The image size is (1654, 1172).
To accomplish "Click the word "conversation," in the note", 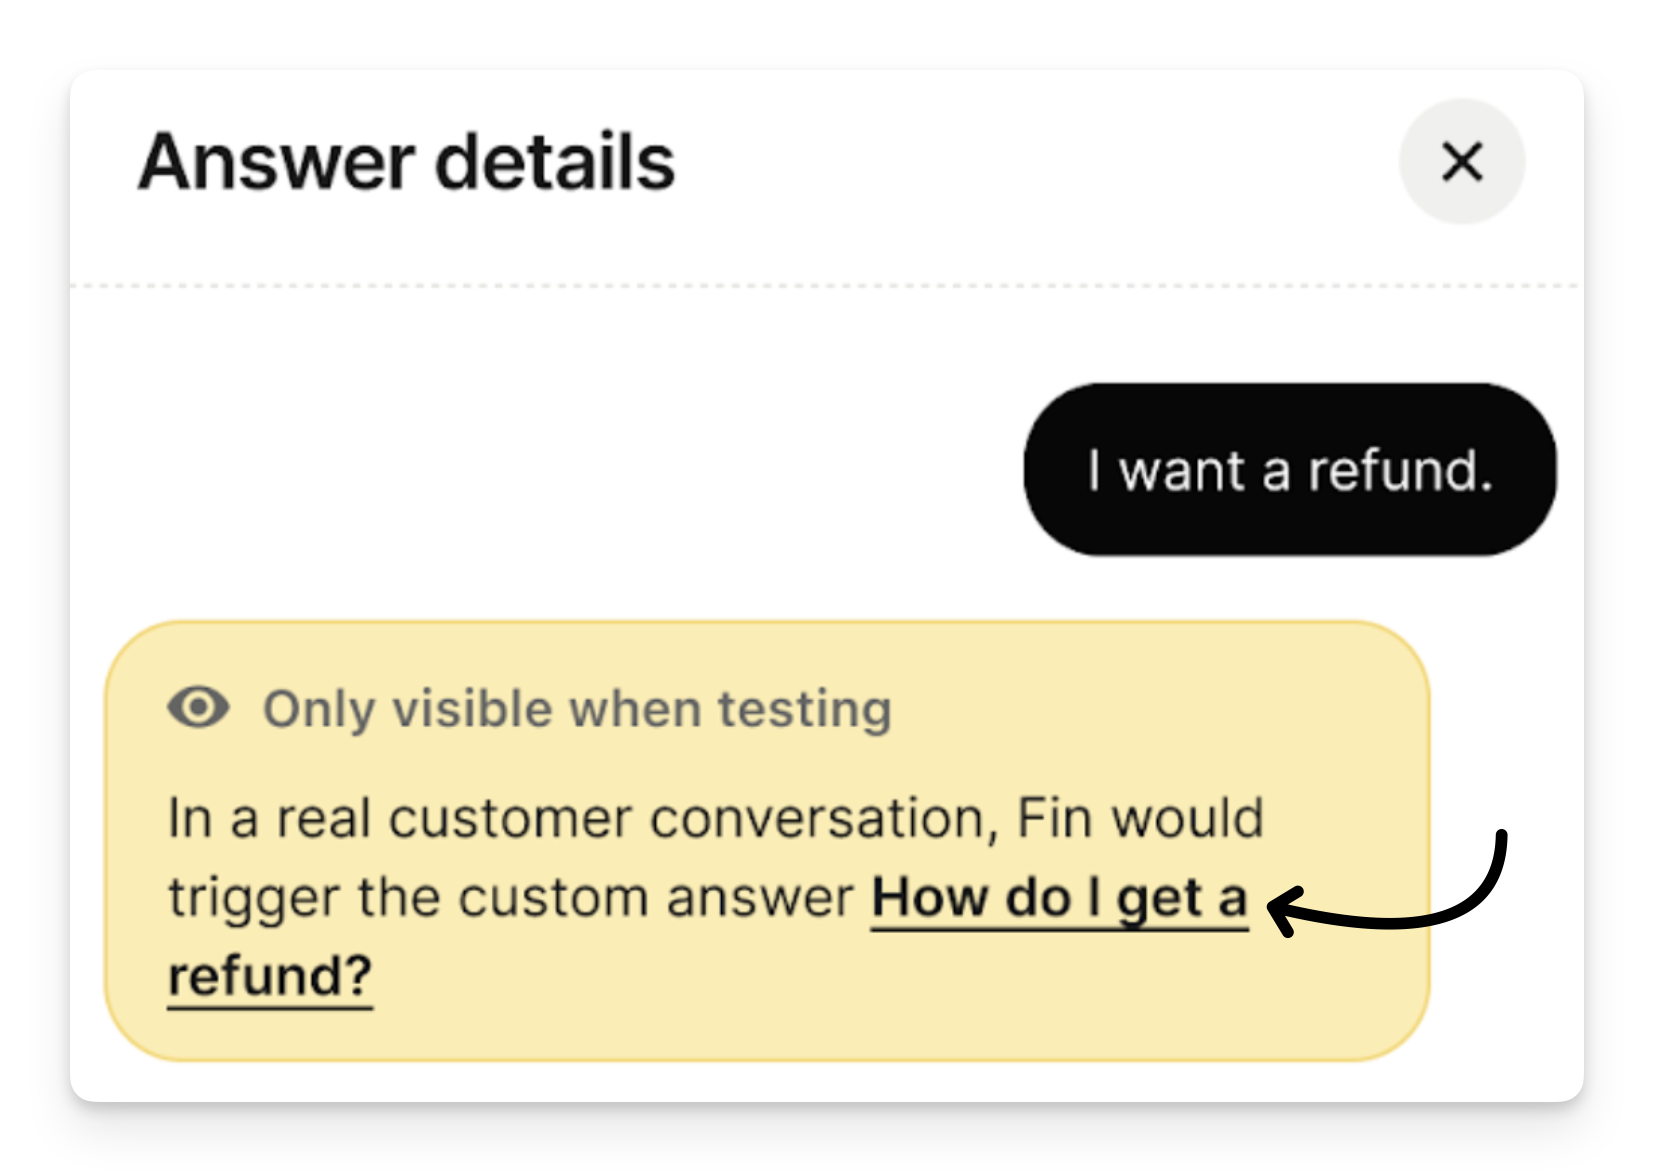I will [x=824, y=818].
